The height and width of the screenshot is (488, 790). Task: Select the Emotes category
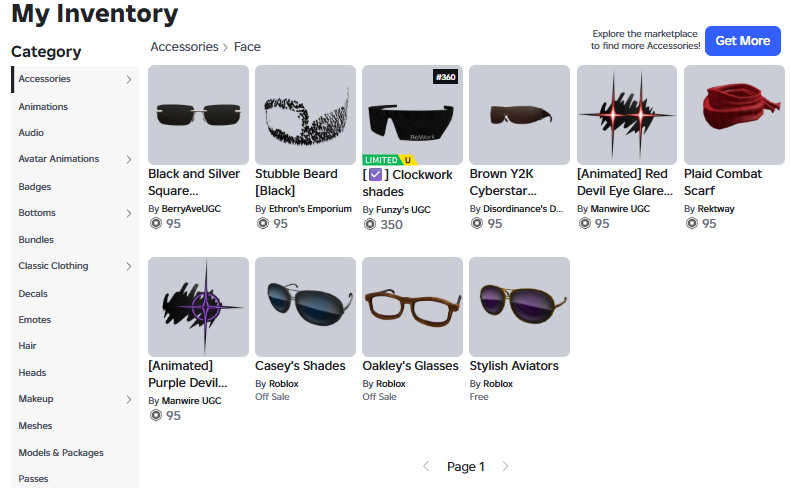[x=35, y=320]
